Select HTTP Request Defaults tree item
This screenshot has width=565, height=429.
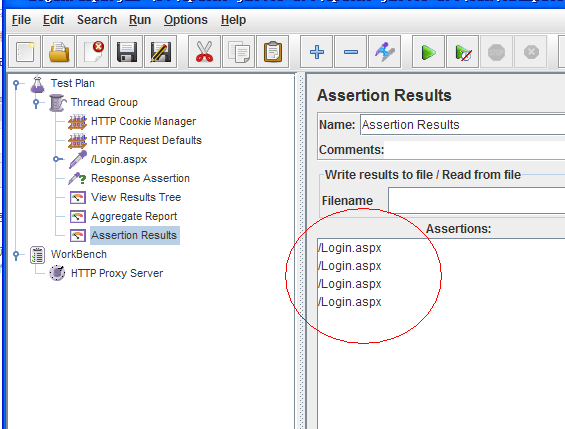tap(146, 140)
